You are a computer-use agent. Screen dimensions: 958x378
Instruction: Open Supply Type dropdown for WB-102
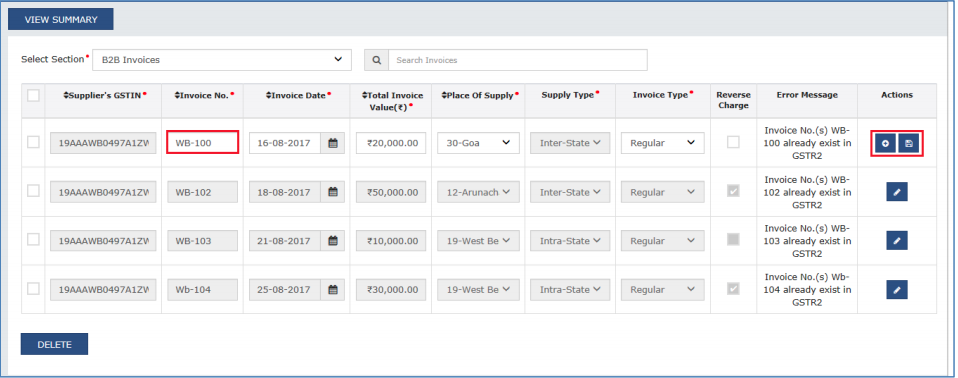click(x=570, y=192)
